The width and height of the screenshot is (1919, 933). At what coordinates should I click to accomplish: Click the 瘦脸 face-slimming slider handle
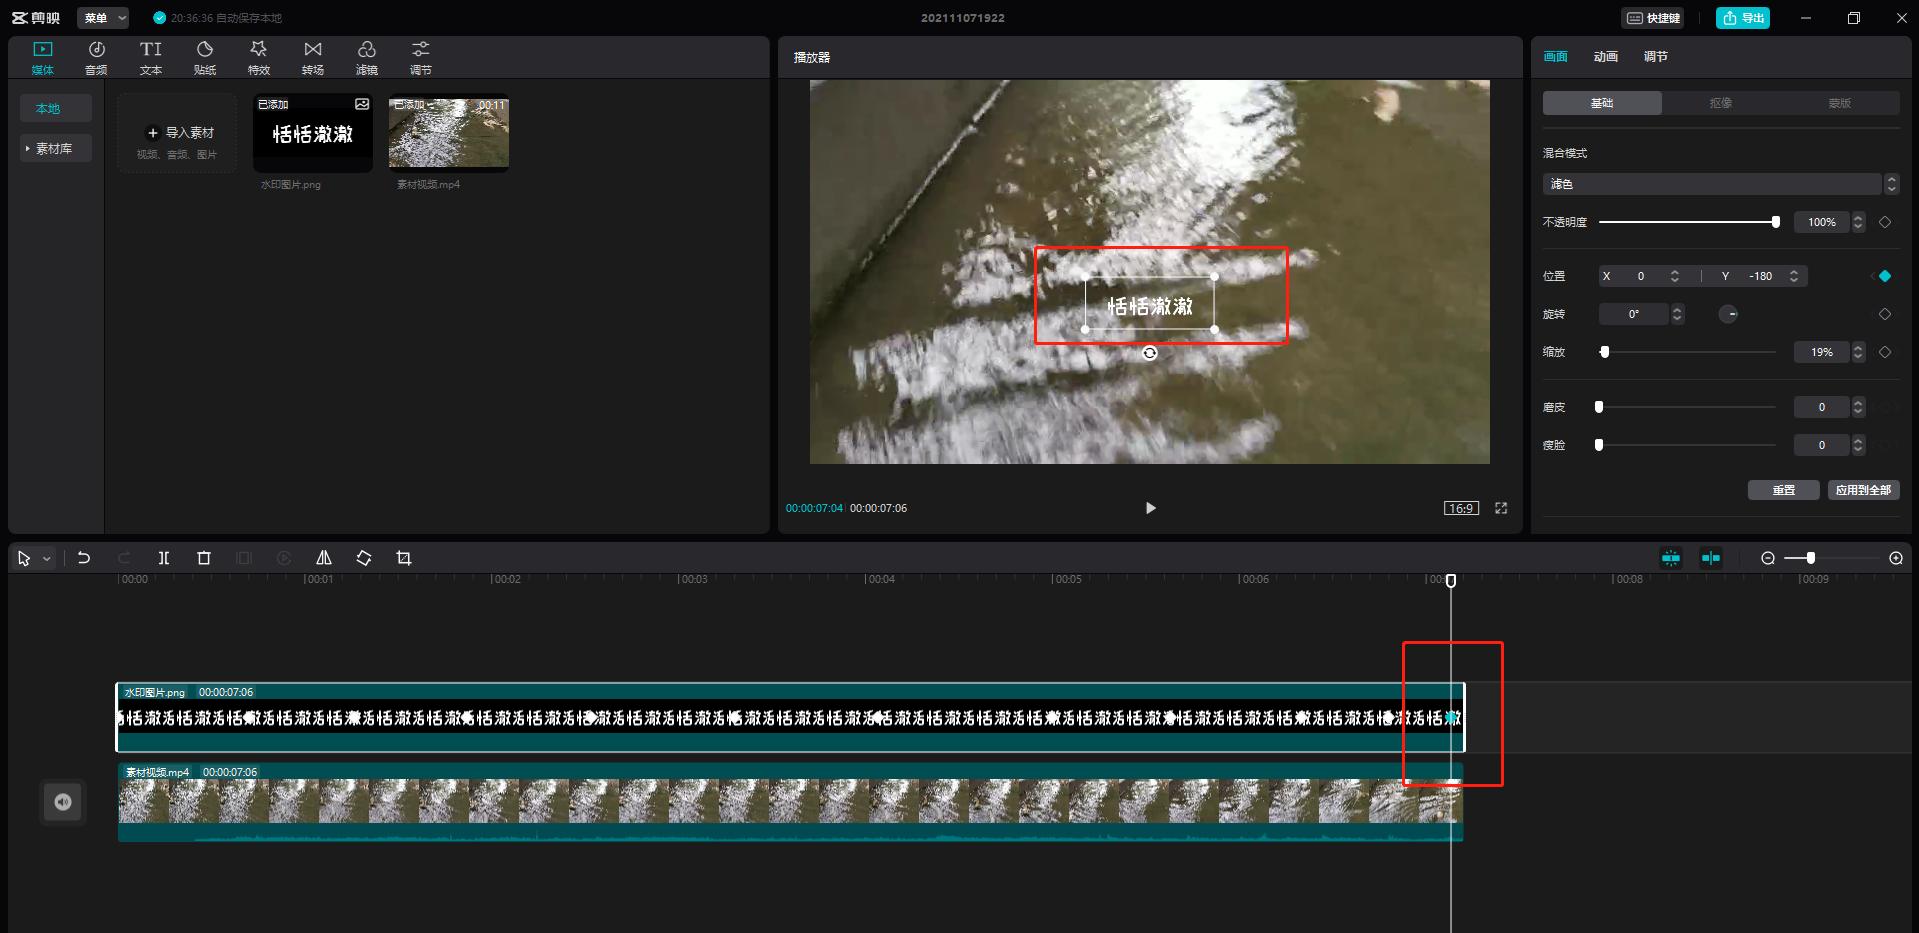click(x=1599, y=445)
